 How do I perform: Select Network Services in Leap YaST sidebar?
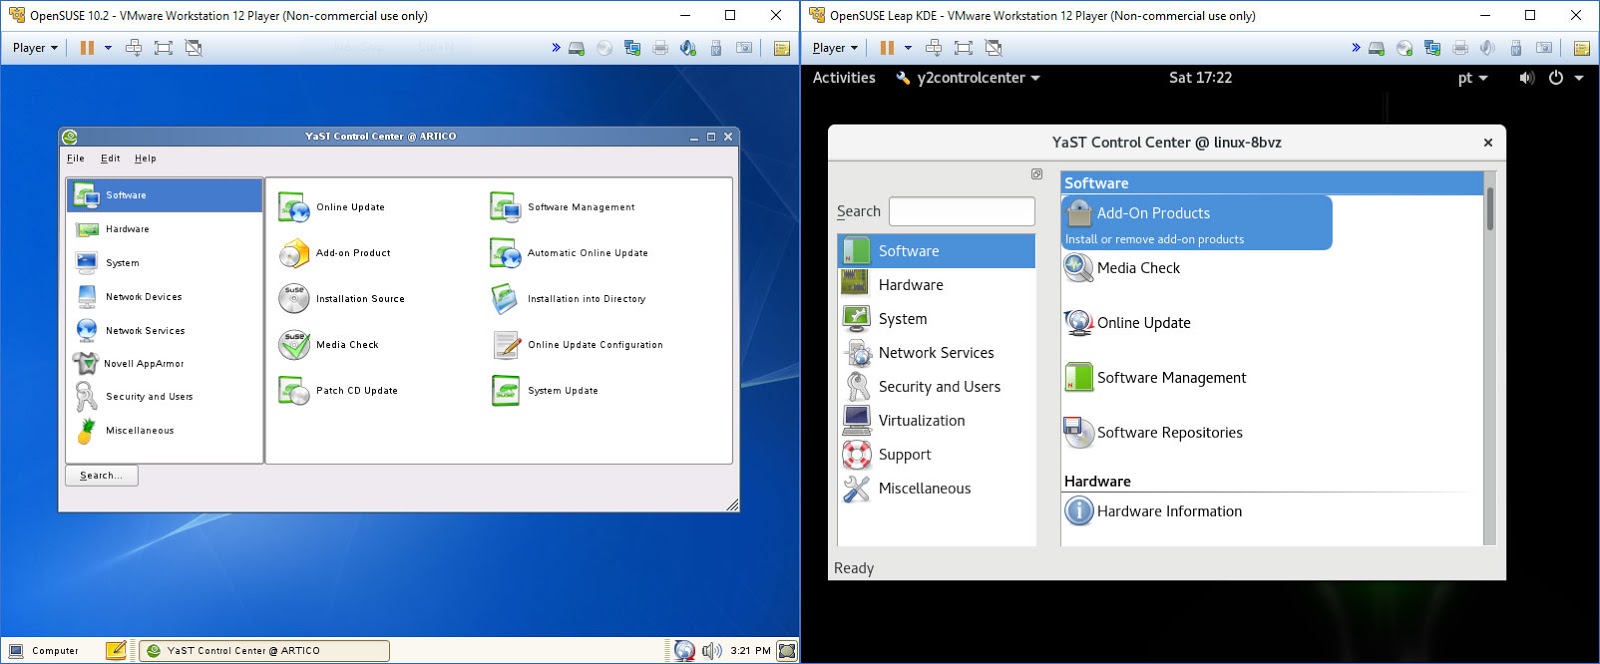point(936,353)
